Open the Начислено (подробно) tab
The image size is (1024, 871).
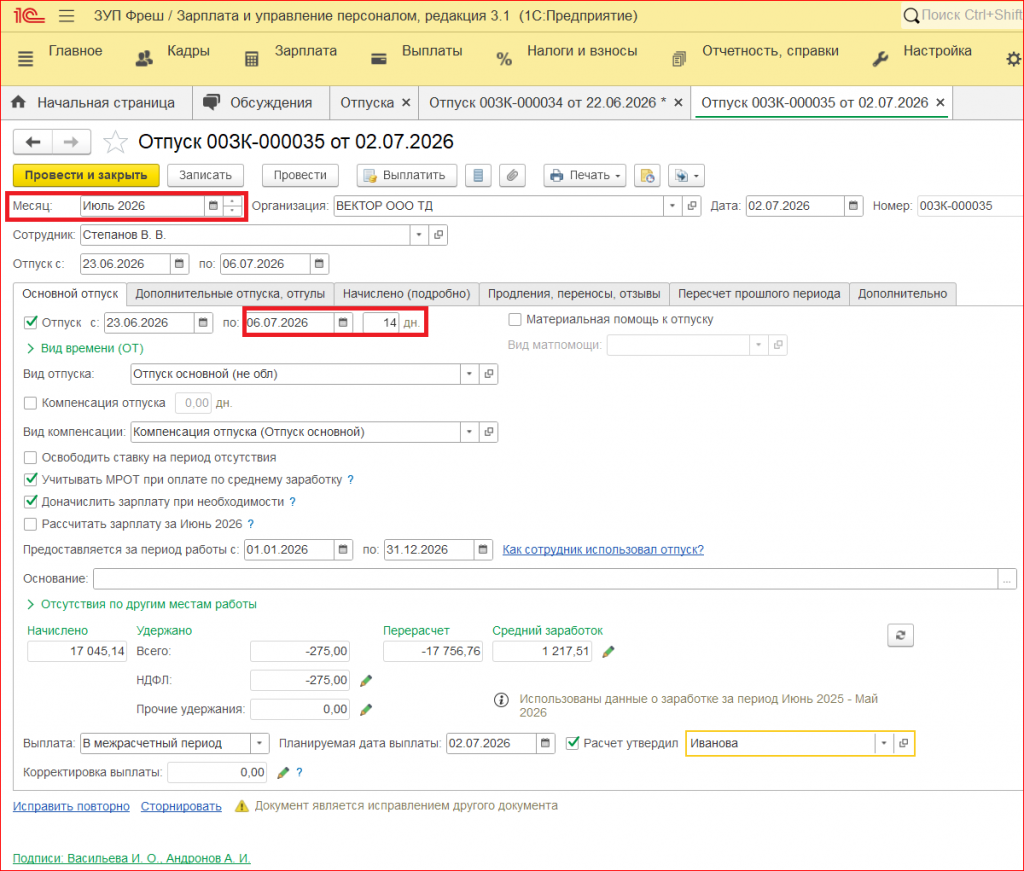(406, 294)
